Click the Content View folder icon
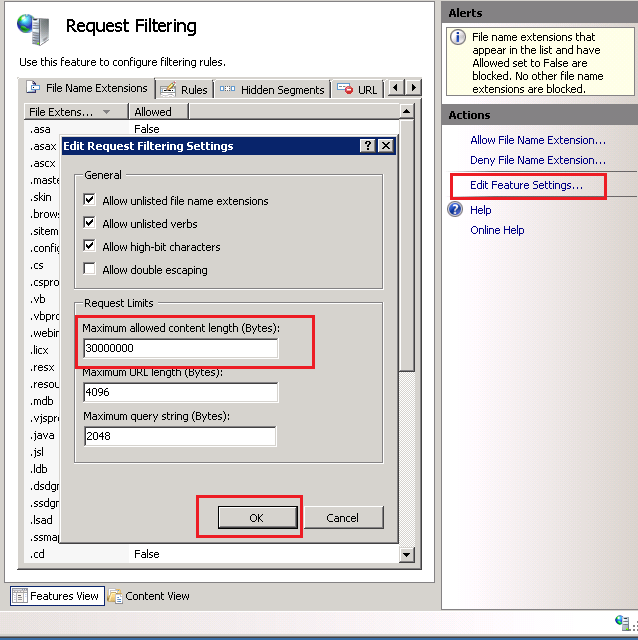Screen dimensions: 638x640 point(115,596)
